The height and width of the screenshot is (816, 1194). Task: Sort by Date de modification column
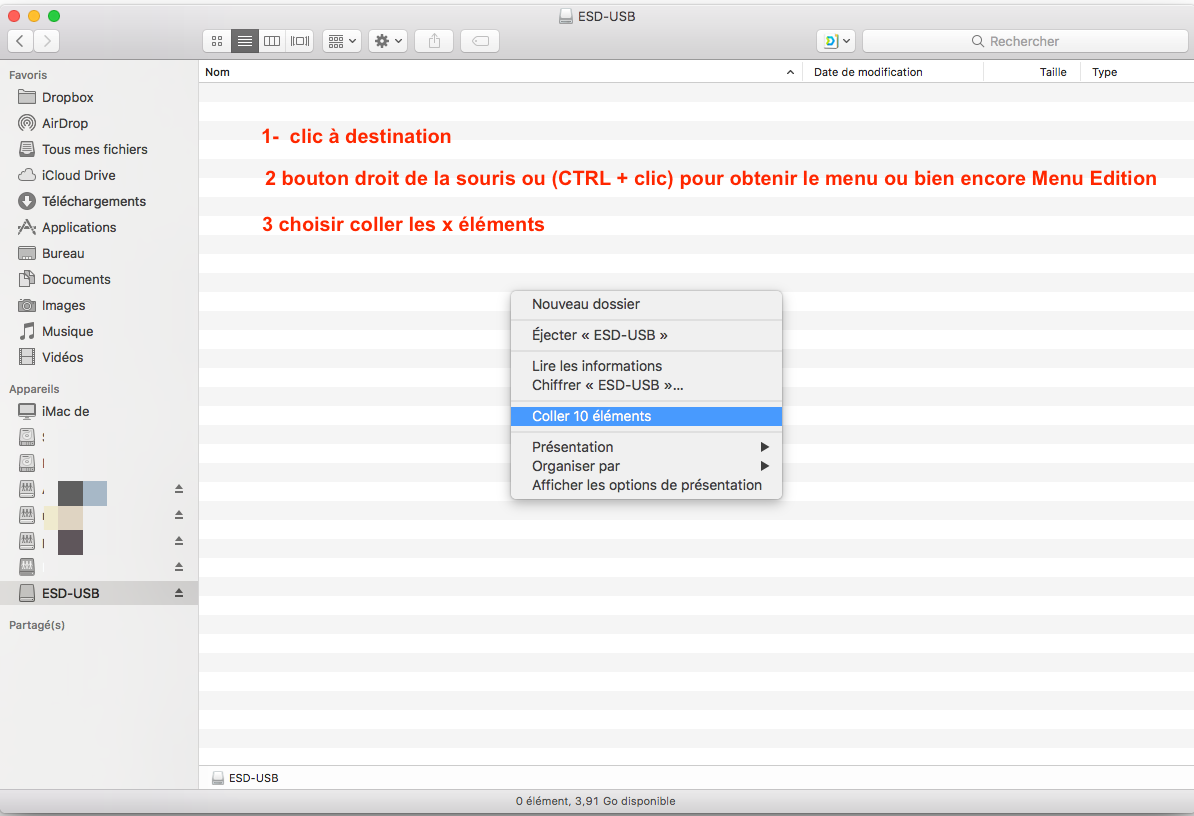pos(868,72)
